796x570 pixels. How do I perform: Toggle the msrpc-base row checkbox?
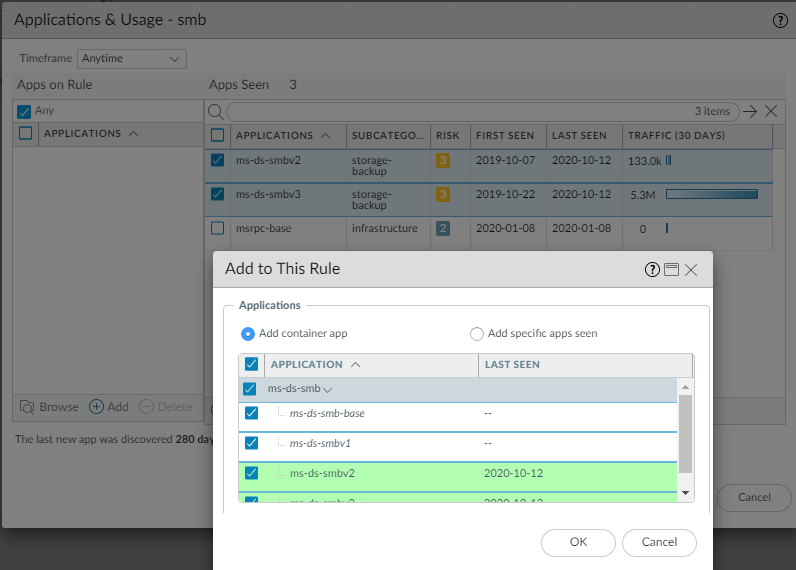pos(218,228)
